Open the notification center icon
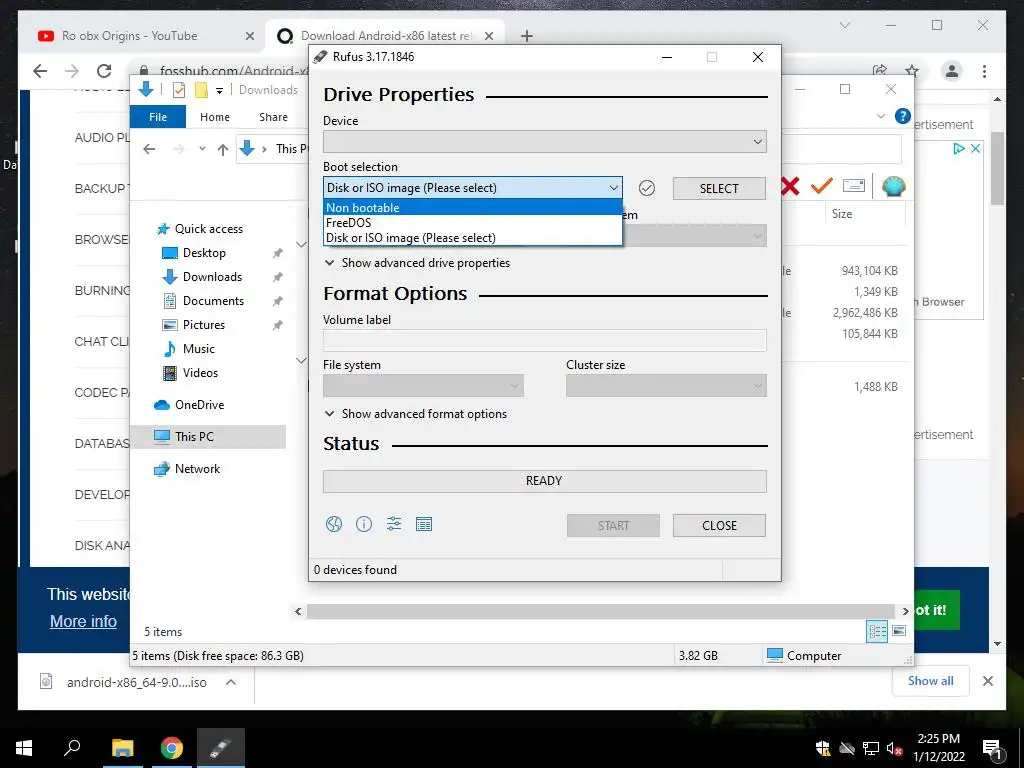 pyautogui.click(x=992, y=749)
